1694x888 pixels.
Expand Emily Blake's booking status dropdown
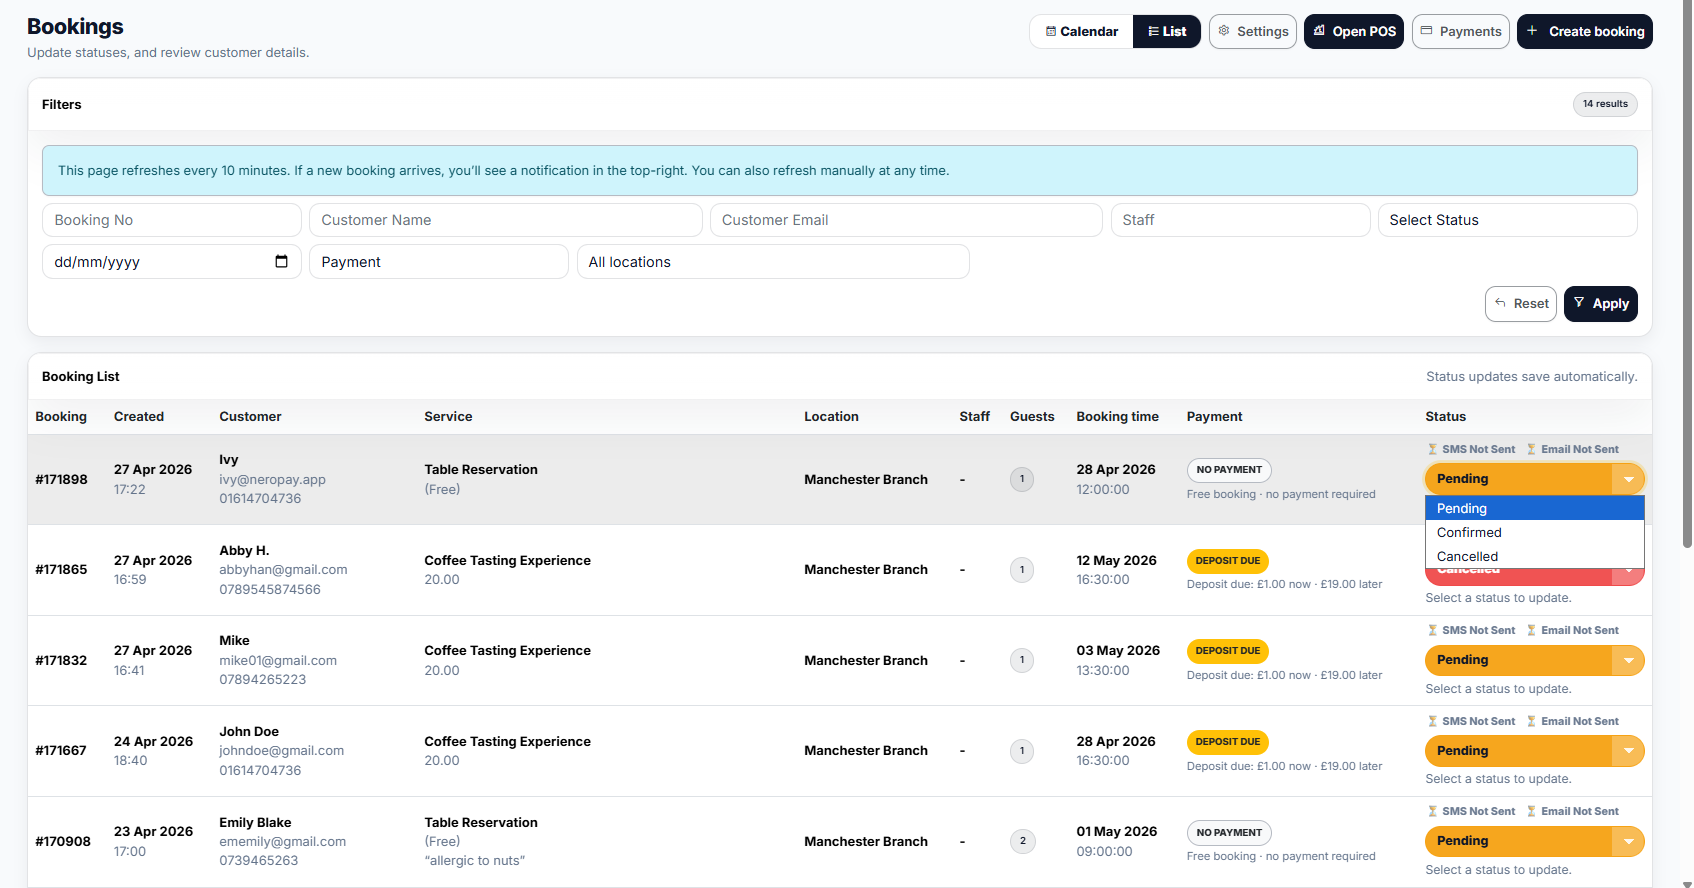(1533, 841)
